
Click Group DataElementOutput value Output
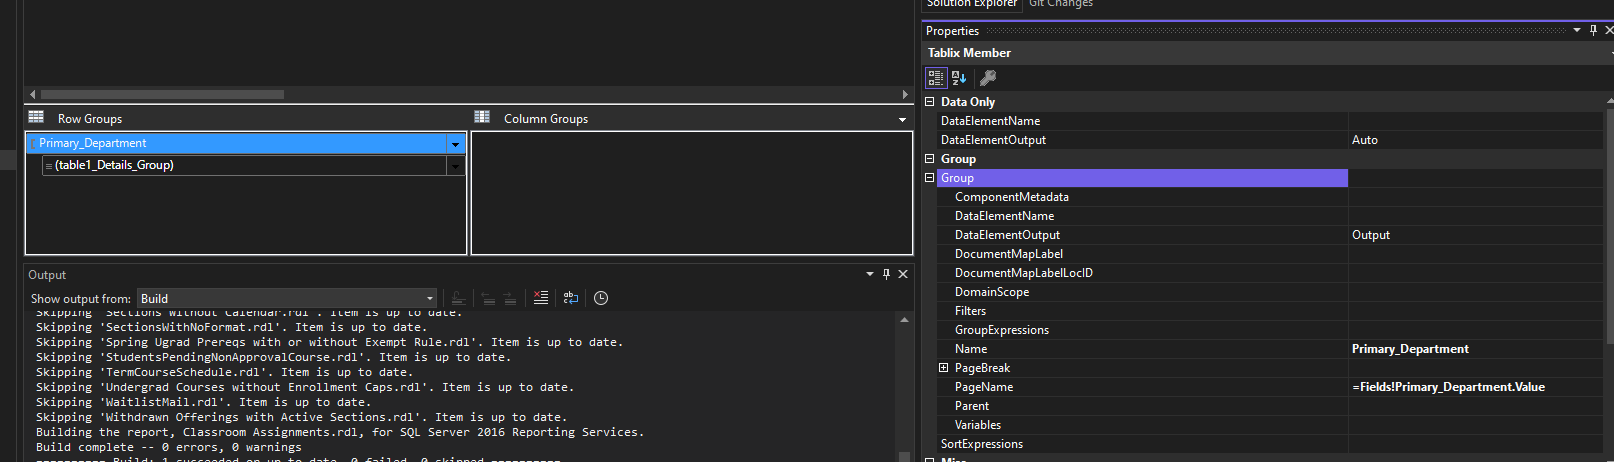[x=1475, y=235]
